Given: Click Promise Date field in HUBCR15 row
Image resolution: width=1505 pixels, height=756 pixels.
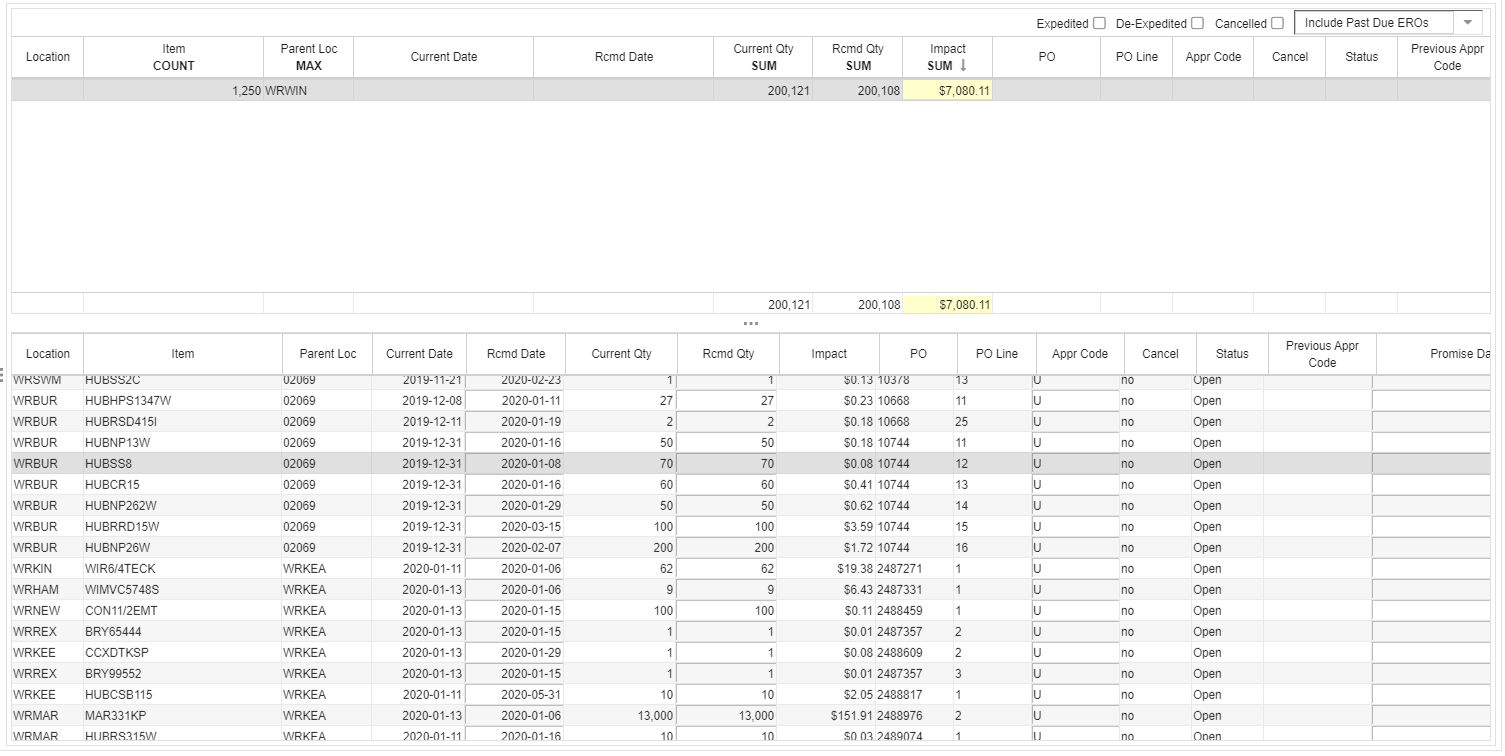Looking at the screenshot, I should pos(1432,485).
